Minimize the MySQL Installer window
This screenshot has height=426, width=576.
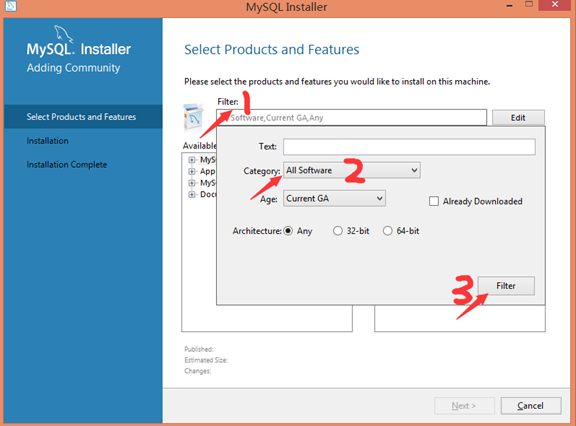[510, 6]
